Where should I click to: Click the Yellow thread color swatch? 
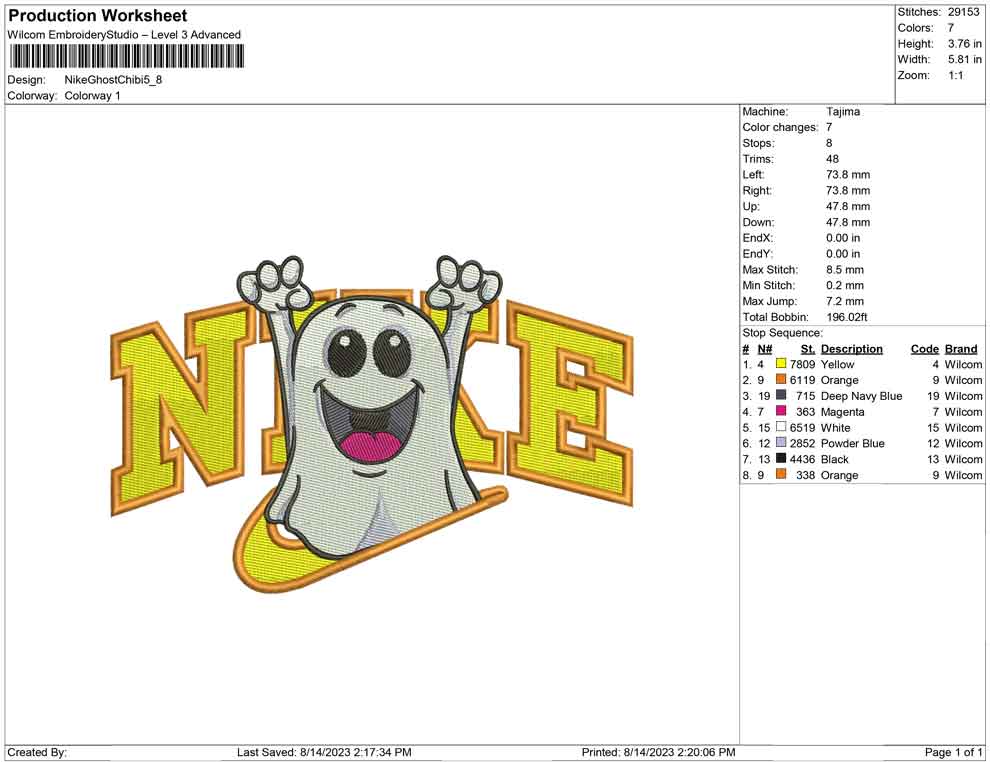pyautogui.click(x=781, y=364)
